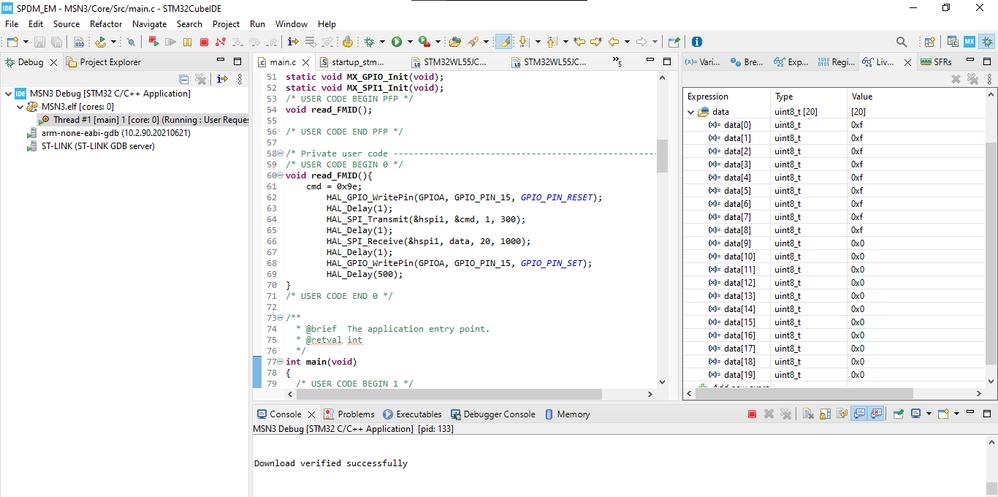The image size is (998, 497).
Task: Toggle Word Wrap in the Console toolbar
Action: click(x=842, y=414)
